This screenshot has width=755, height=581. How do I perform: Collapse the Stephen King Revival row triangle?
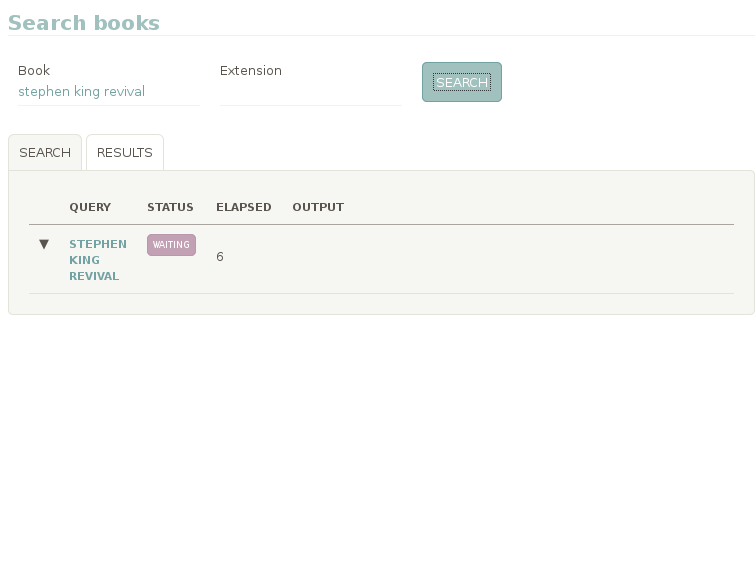44,244
